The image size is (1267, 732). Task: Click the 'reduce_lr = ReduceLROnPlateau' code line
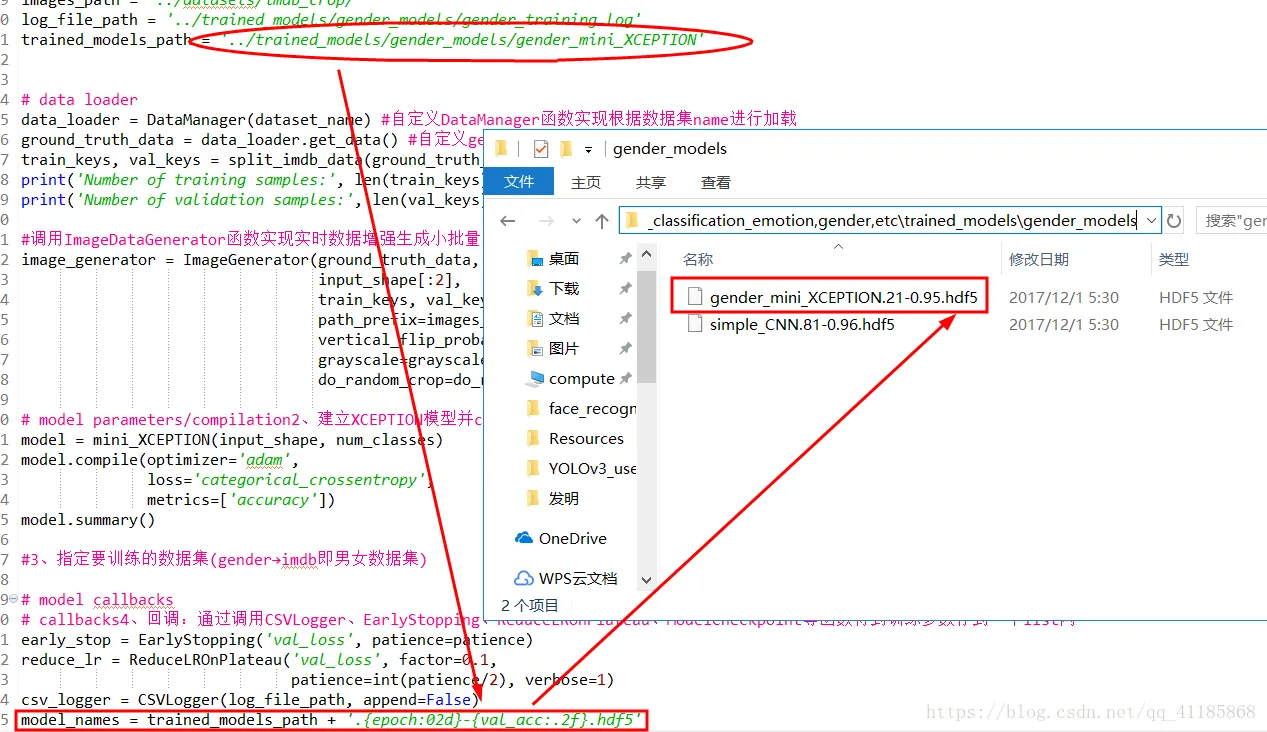point(259,660)
